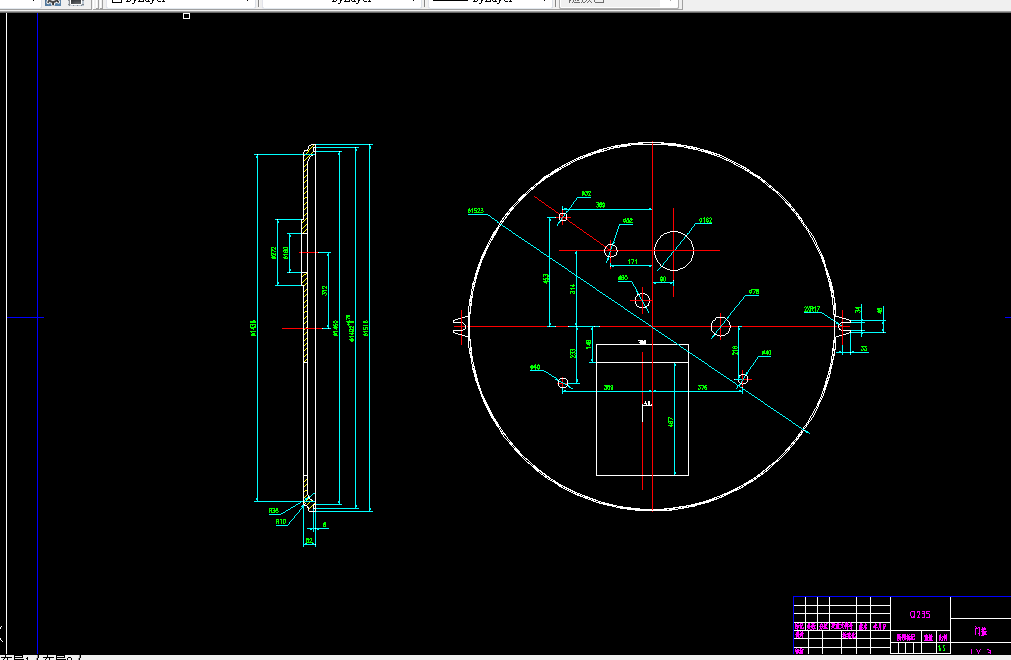The image size is (1011, 660).
Task: Select the large φ182 circle
Action: tap(674, 251)
